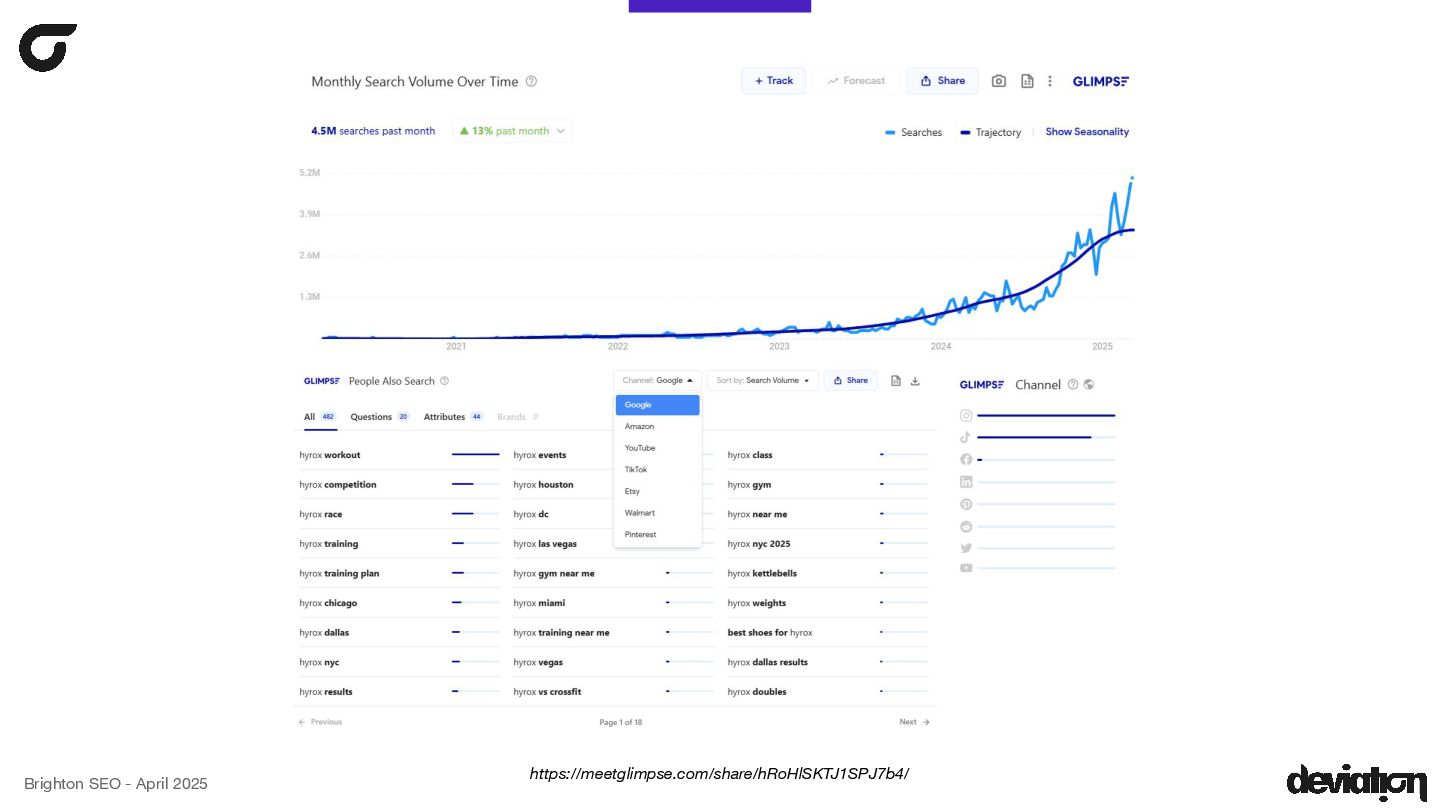
Task: Toggle the Trajectory legend series
Action: point(990,132)
